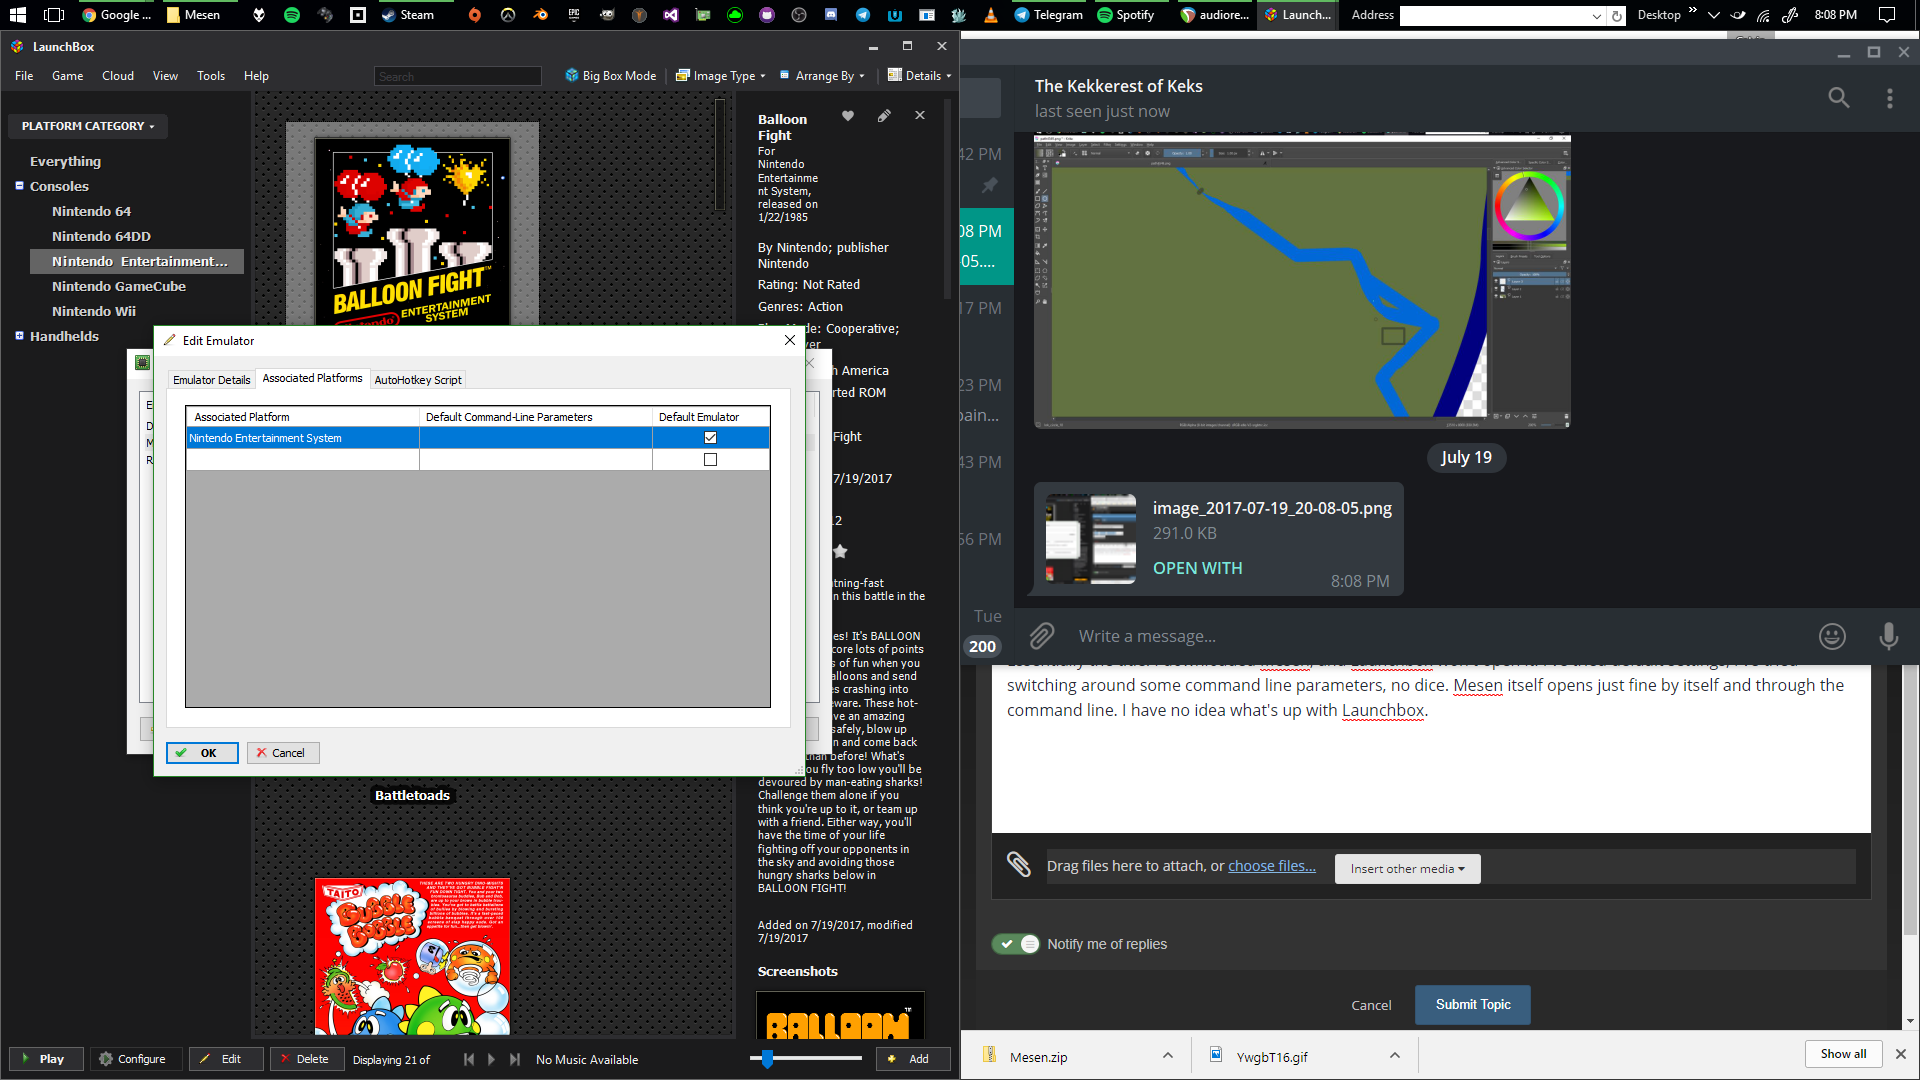
Task: Click next track music control
Action: point(514,1059)
